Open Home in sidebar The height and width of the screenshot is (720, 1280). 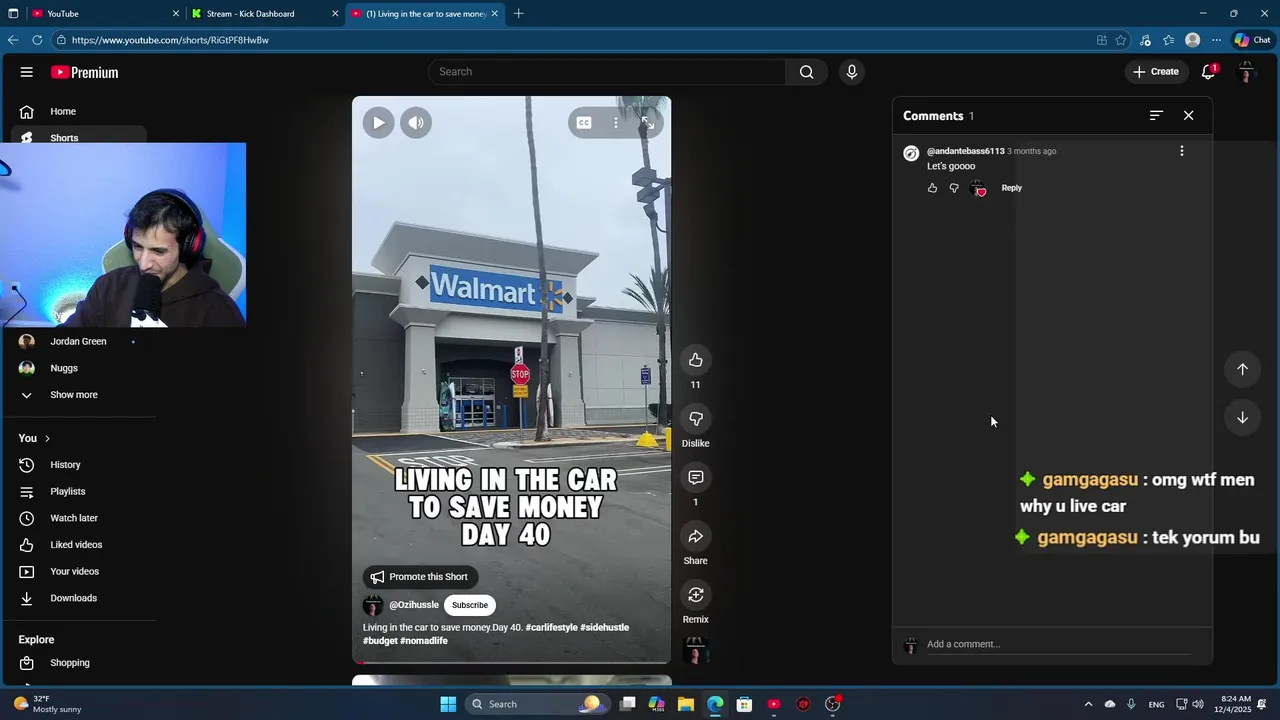coord(80,112)
